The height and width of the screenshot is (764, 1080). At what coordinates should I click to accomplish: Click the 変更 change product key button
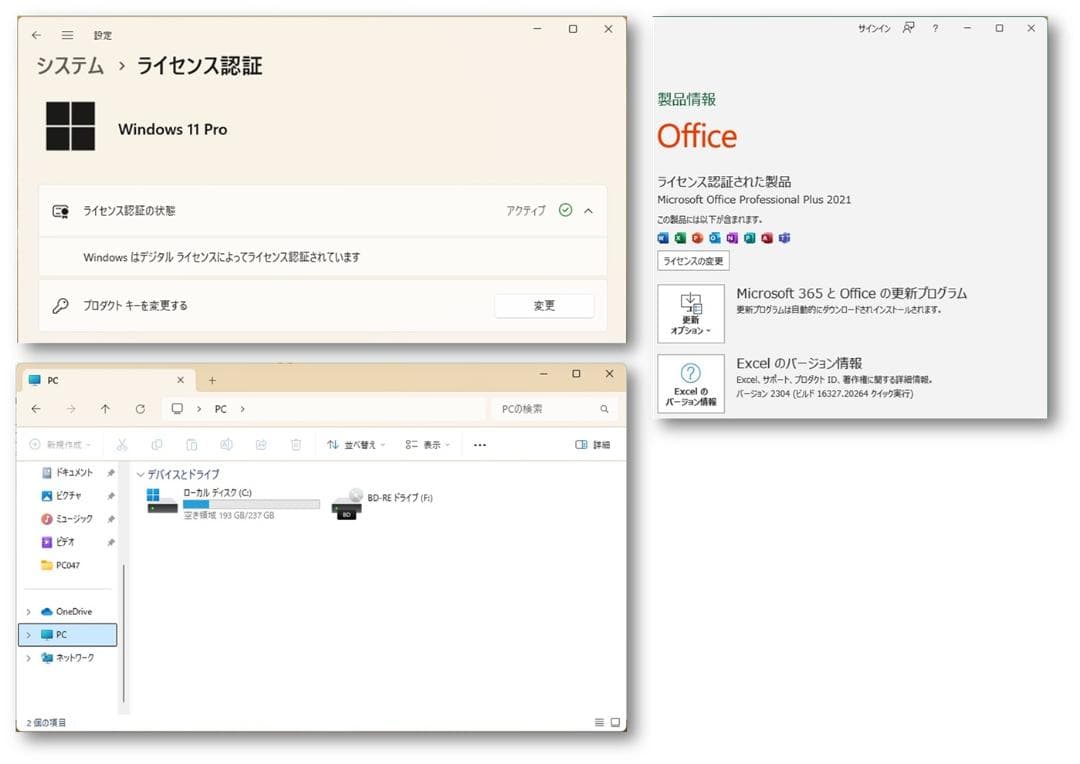point(544,306)
